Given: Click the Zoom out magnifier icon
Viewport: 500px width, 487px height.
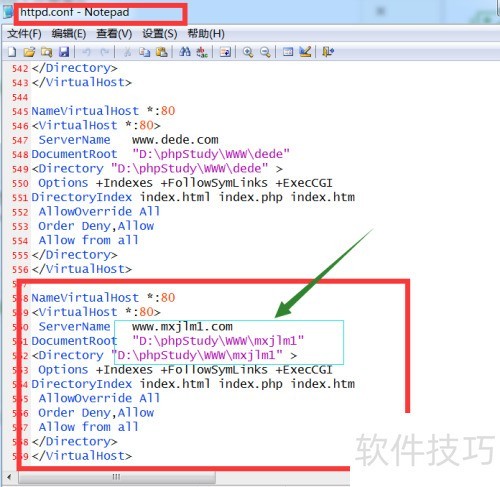Looking at the screenshot, I should click(265, 52).
